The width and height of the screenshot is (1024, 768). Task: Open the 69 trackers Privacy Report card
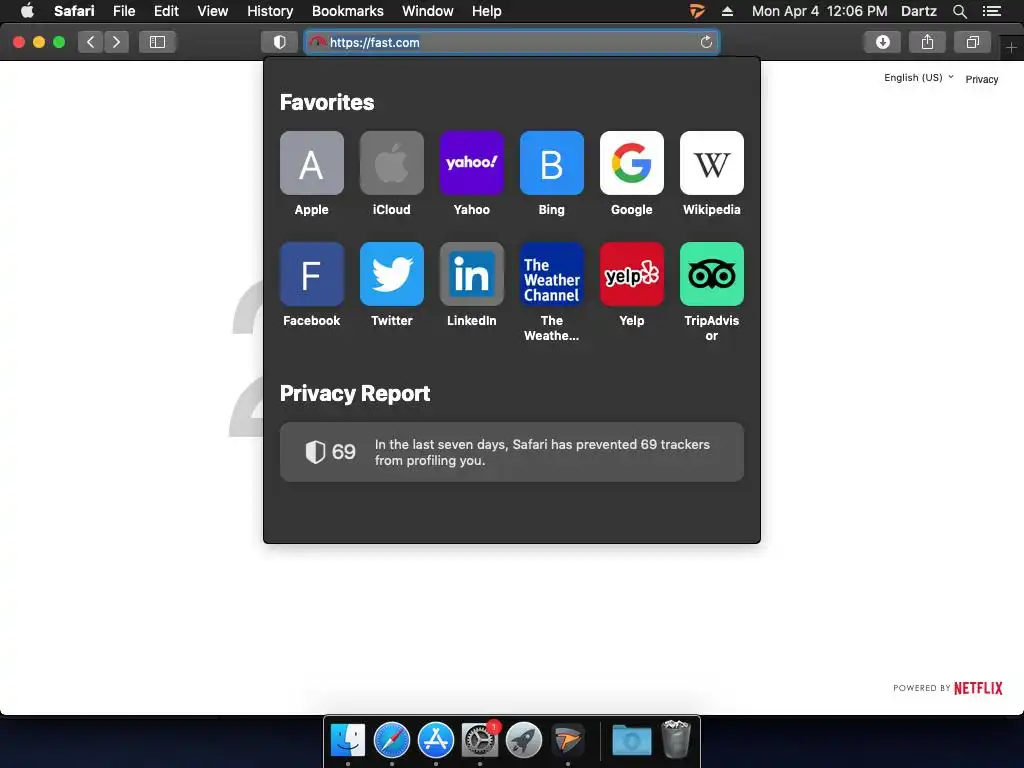click(x=512, y=452)
